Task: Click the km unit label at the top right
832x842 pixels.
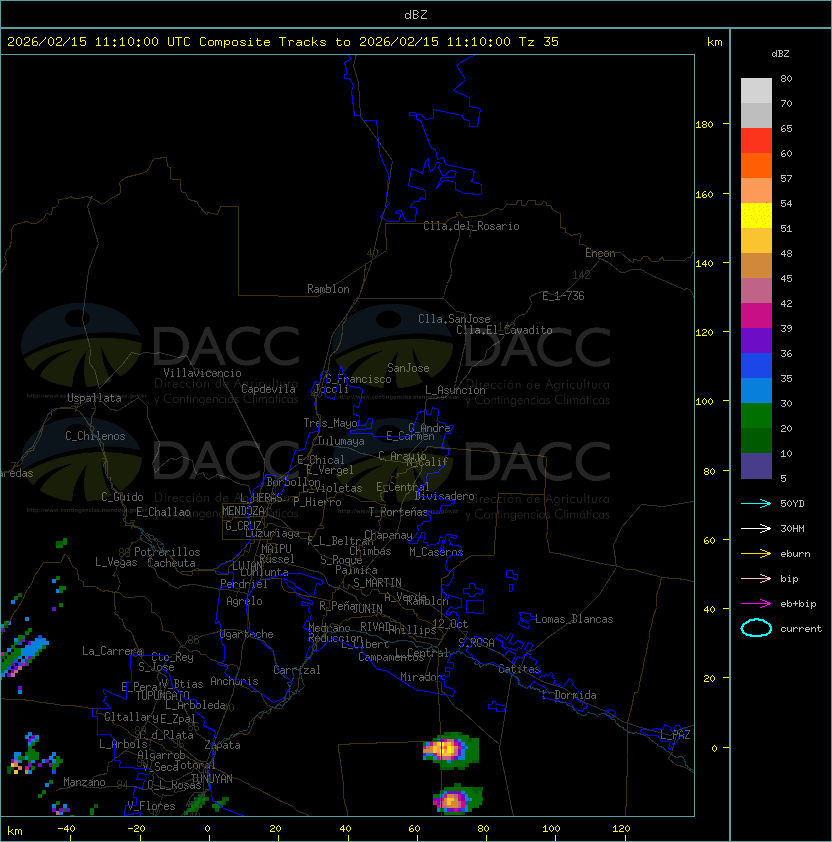Action: pyautogui.click(x=714, y=42)
